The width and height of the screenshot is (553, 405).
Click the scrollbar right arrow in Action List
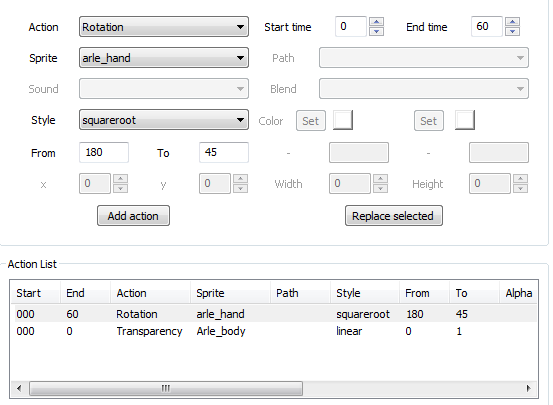[528, 388]
